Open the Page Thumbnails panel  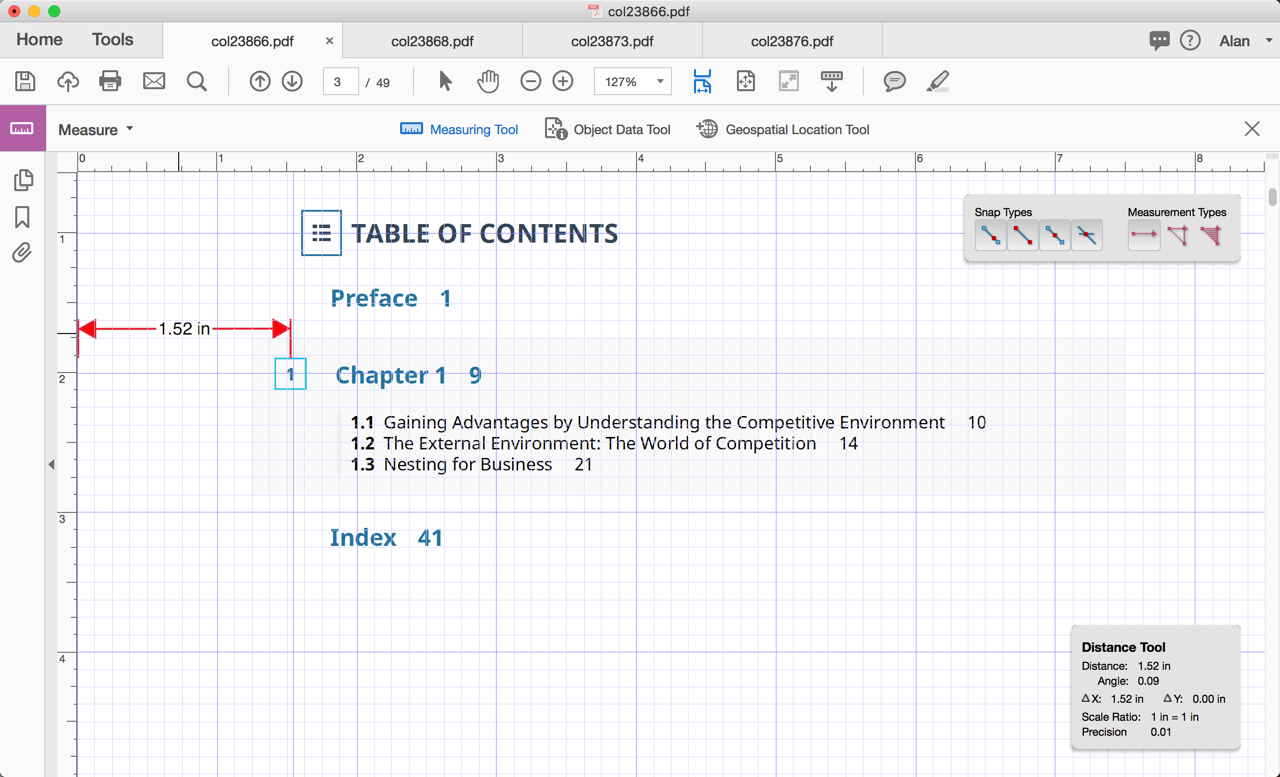22,180
